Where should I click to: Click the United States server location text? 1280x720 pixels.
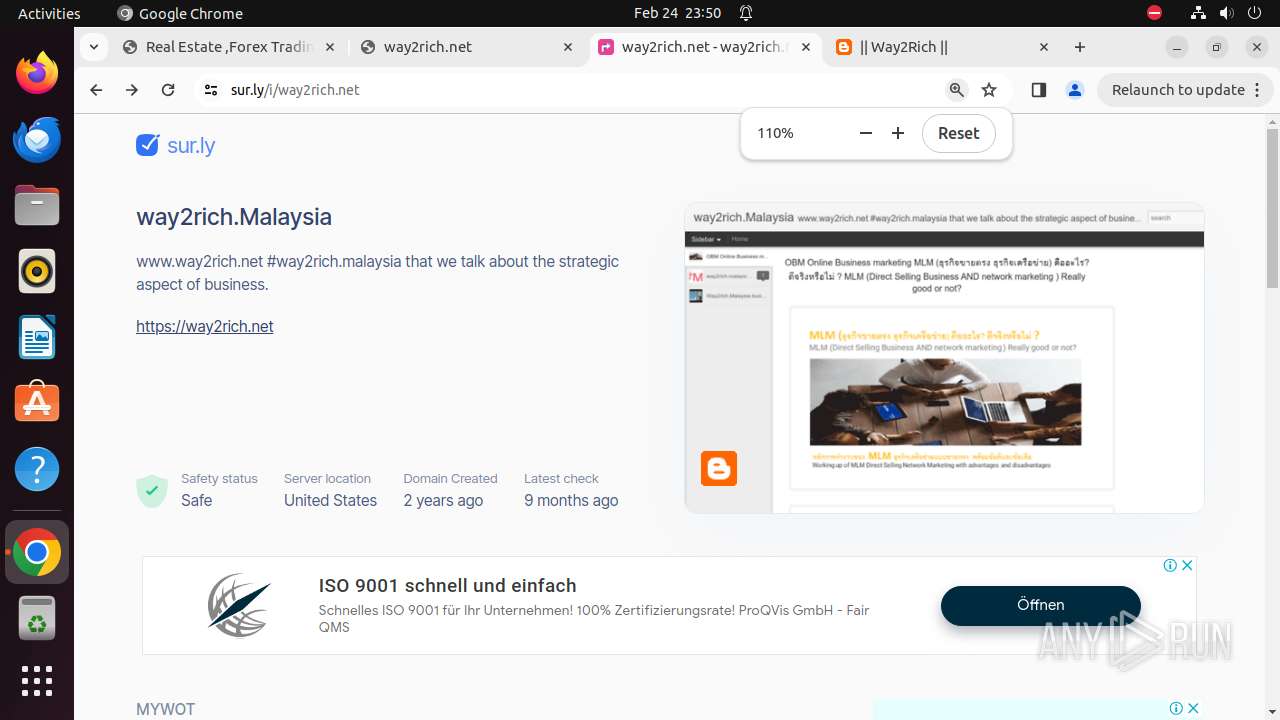[x=330, y=500]
